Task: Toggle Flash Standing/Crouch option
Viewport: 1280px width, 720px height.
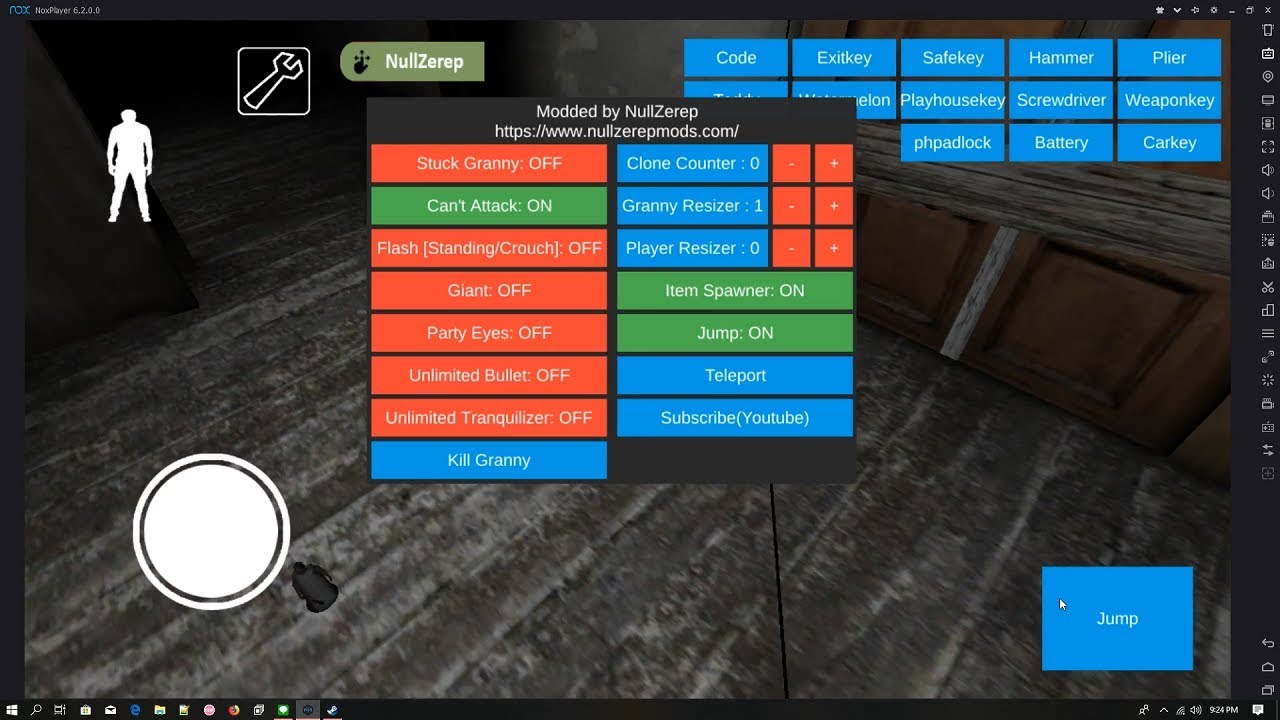Action: 489,248
